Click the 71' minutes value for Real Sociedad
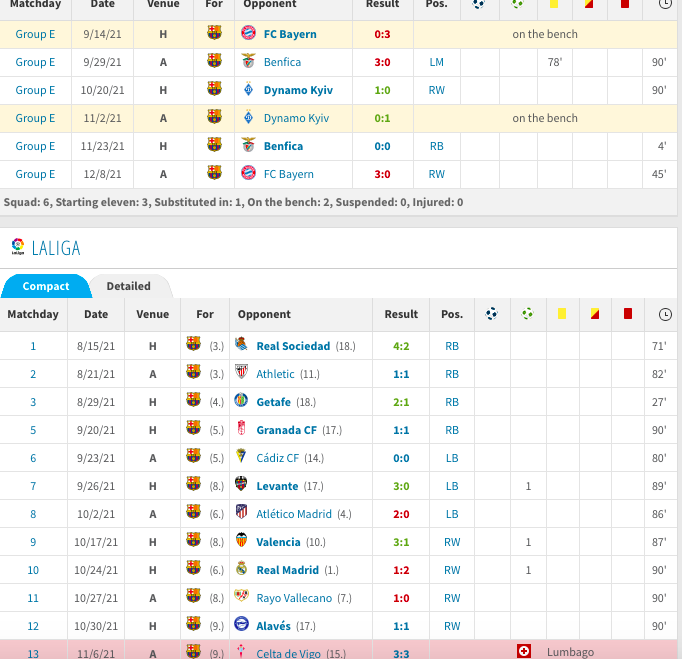 (659, 346)
